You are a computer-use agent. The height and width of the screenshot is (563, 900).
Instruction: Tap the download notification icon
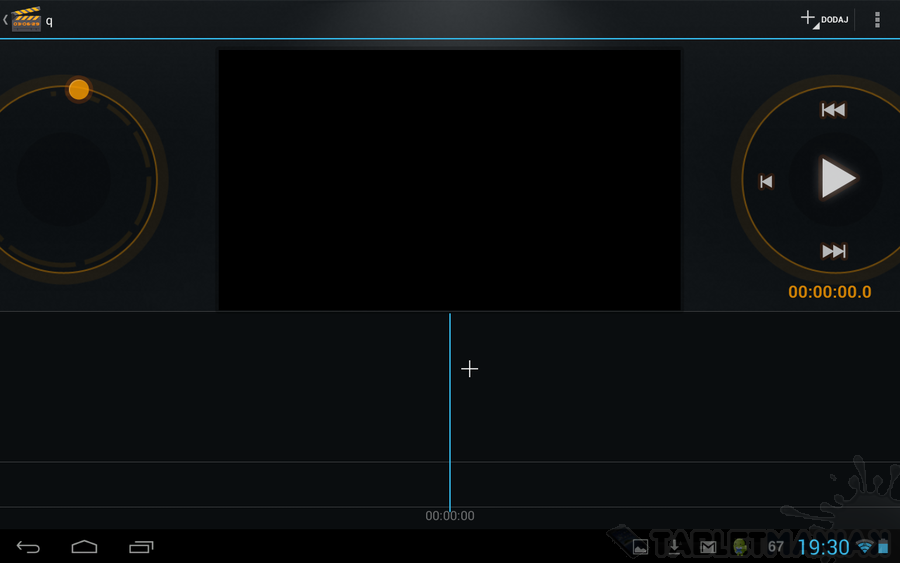[x=675, y=547]
